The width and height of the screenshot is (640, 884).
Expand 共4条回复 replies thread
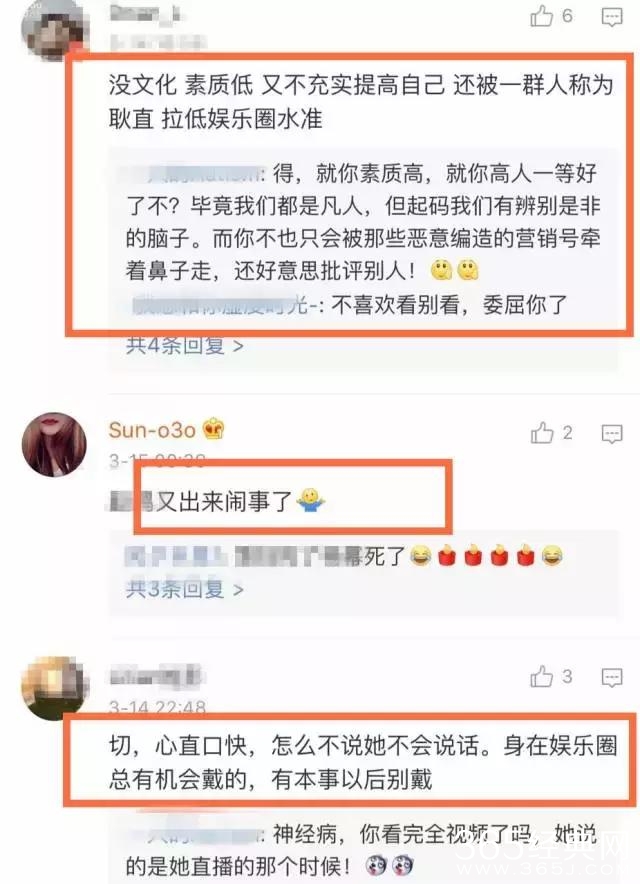tap(184, 344)
